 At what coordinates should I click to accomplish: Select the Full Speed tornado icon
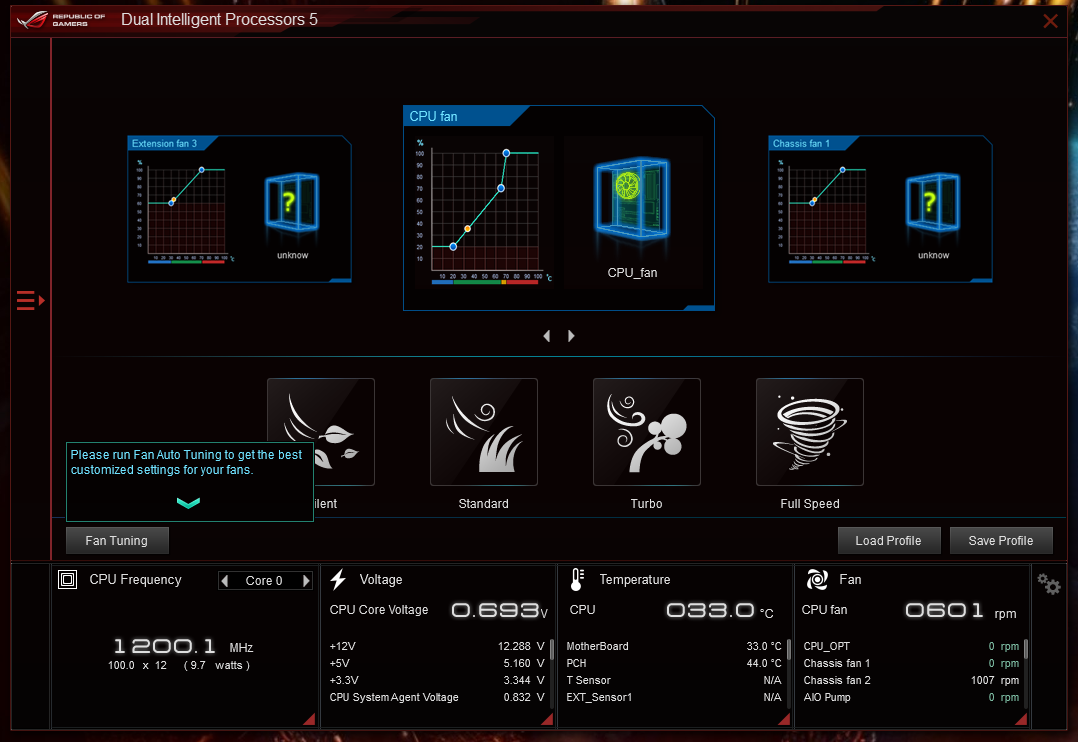810,432
